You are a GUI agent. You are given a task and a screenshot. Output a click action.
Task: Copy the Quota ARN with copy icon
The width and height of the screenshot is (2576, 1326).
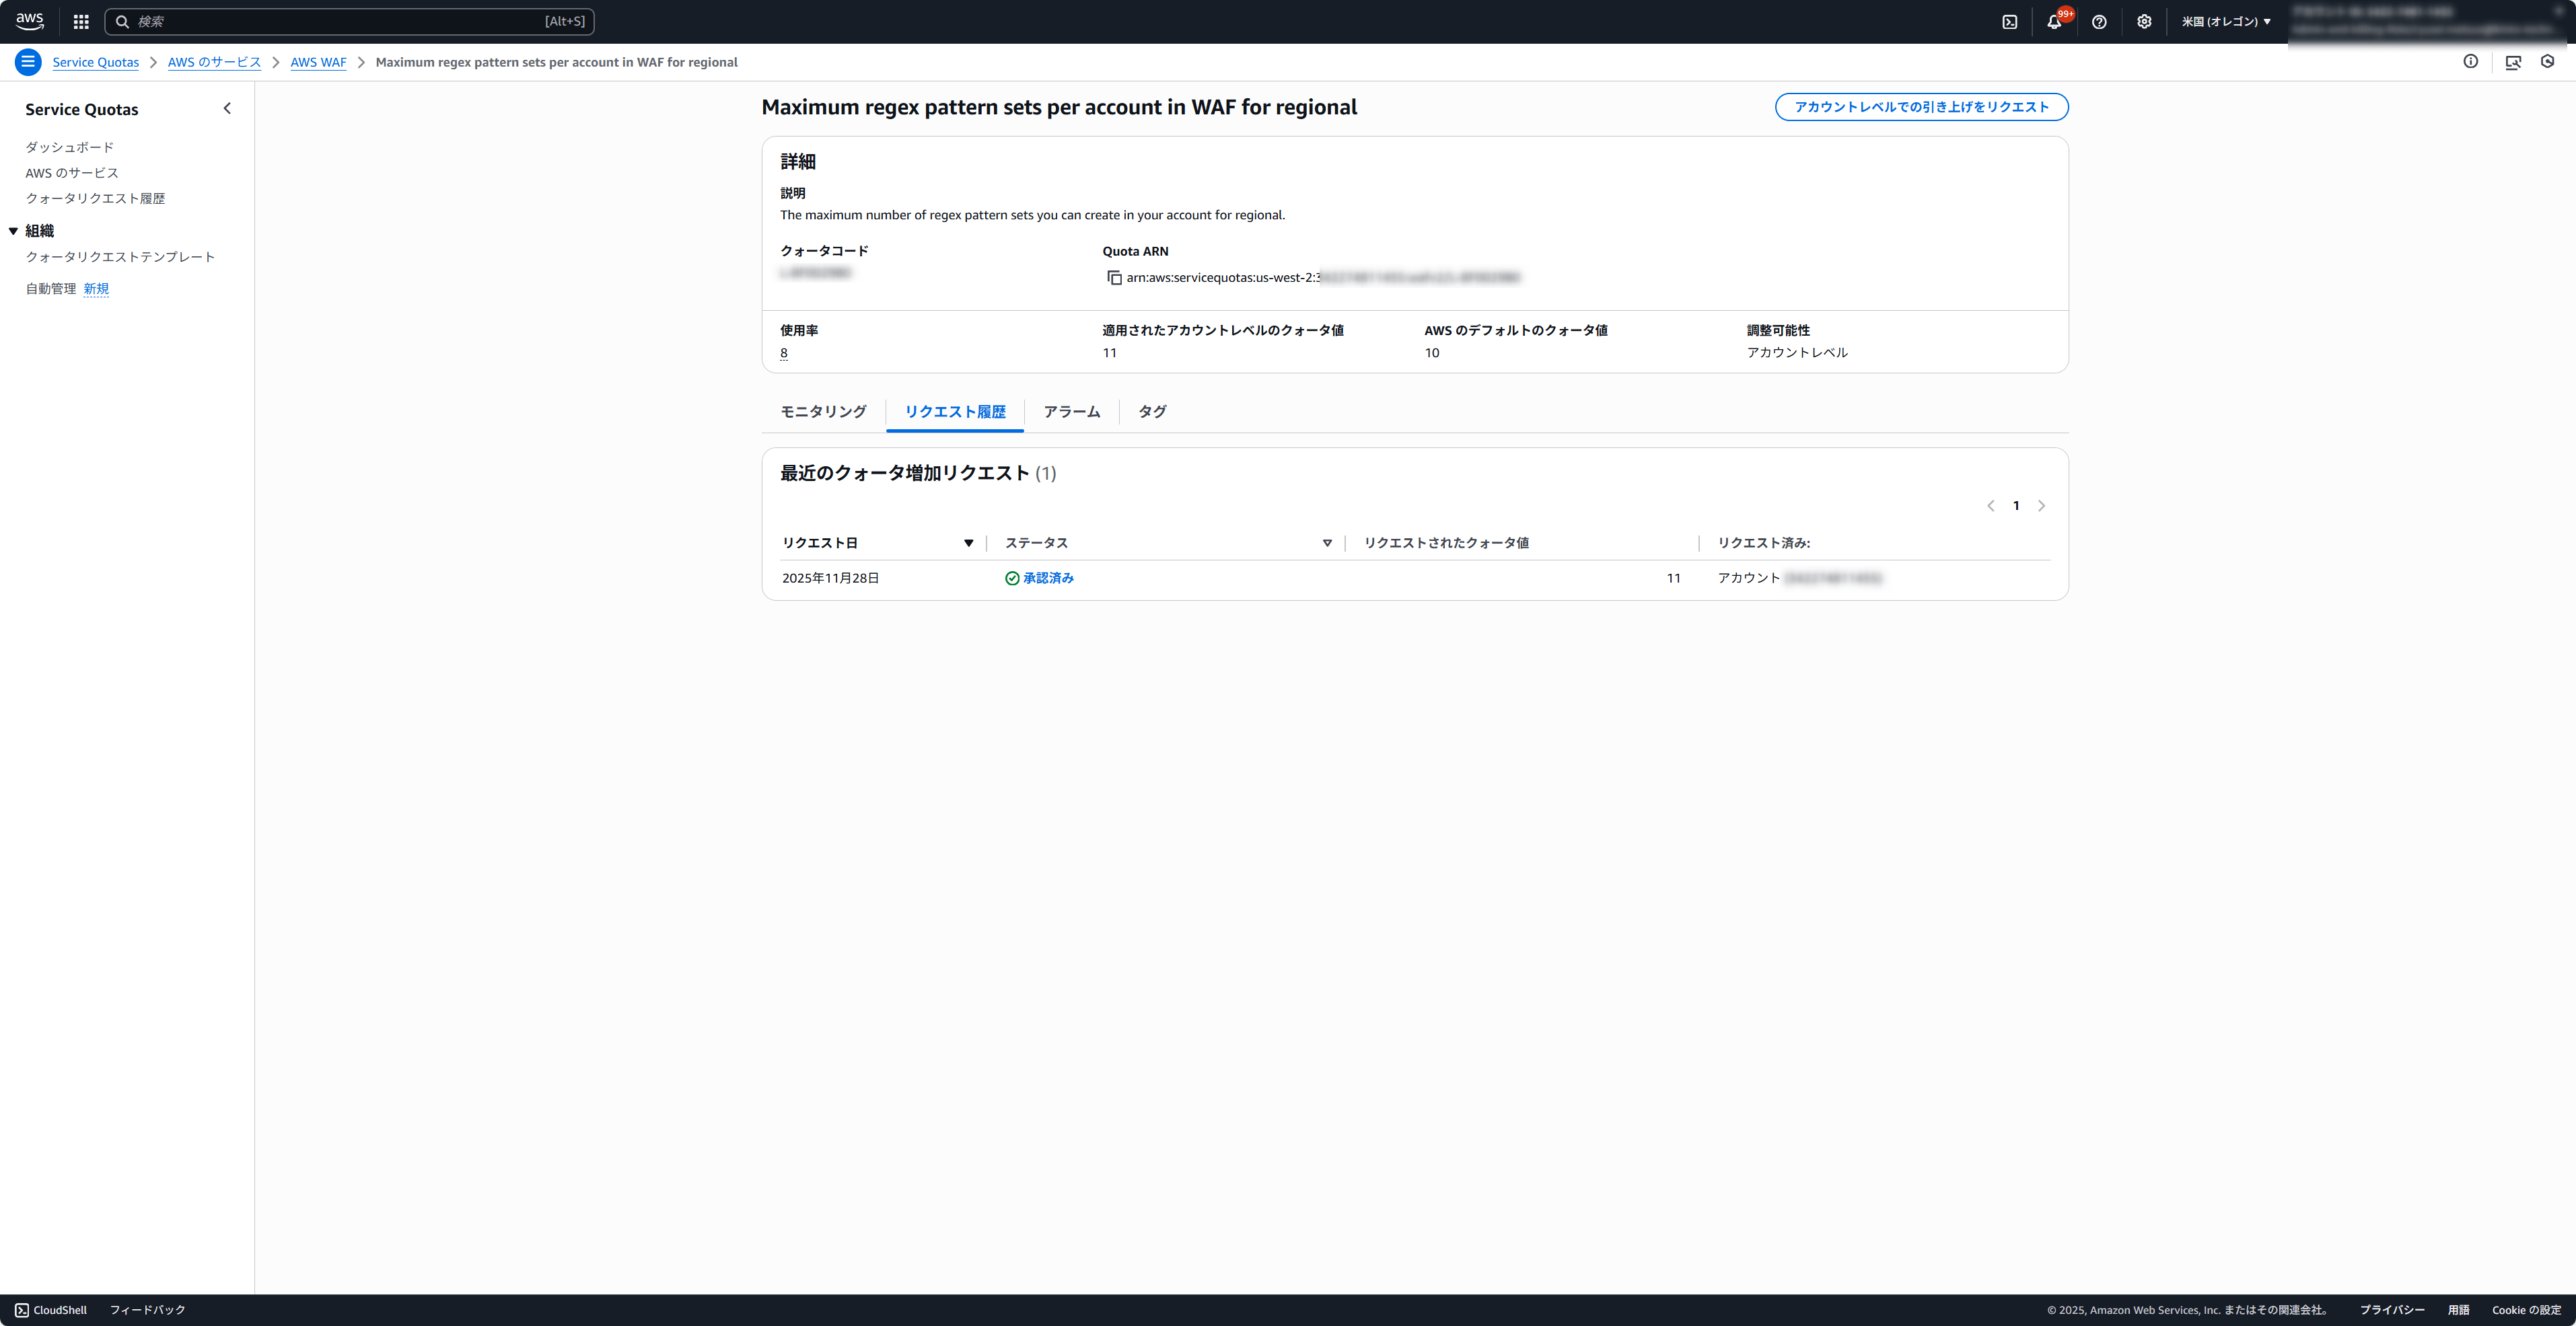pos(1114,278)
